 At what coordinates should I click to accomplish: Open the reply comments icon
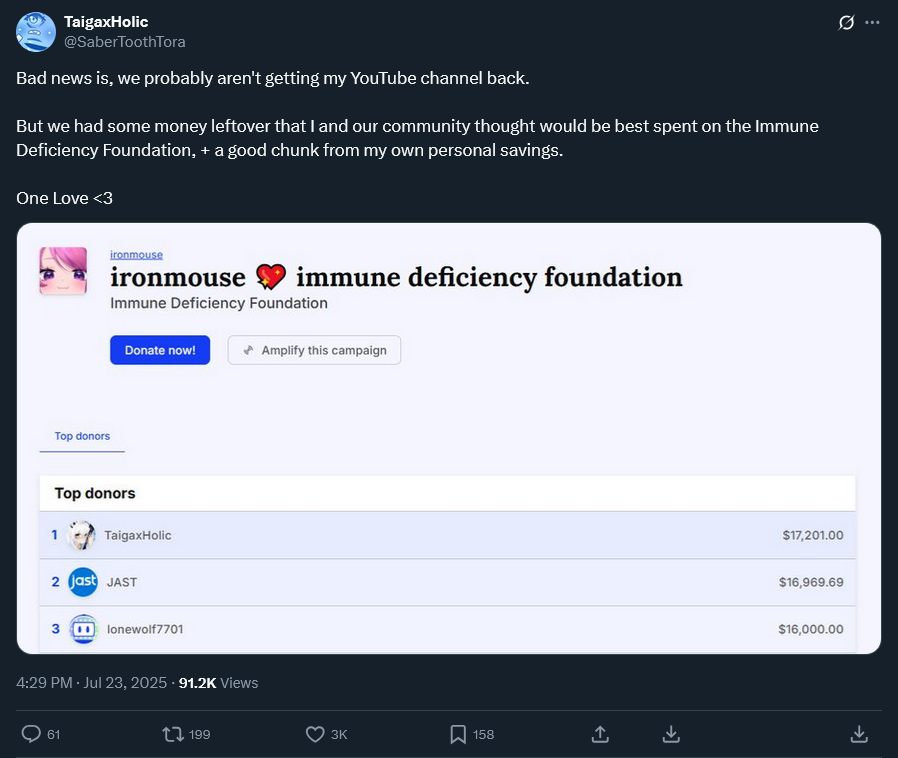pyautogui.click(x=31, y=734)
